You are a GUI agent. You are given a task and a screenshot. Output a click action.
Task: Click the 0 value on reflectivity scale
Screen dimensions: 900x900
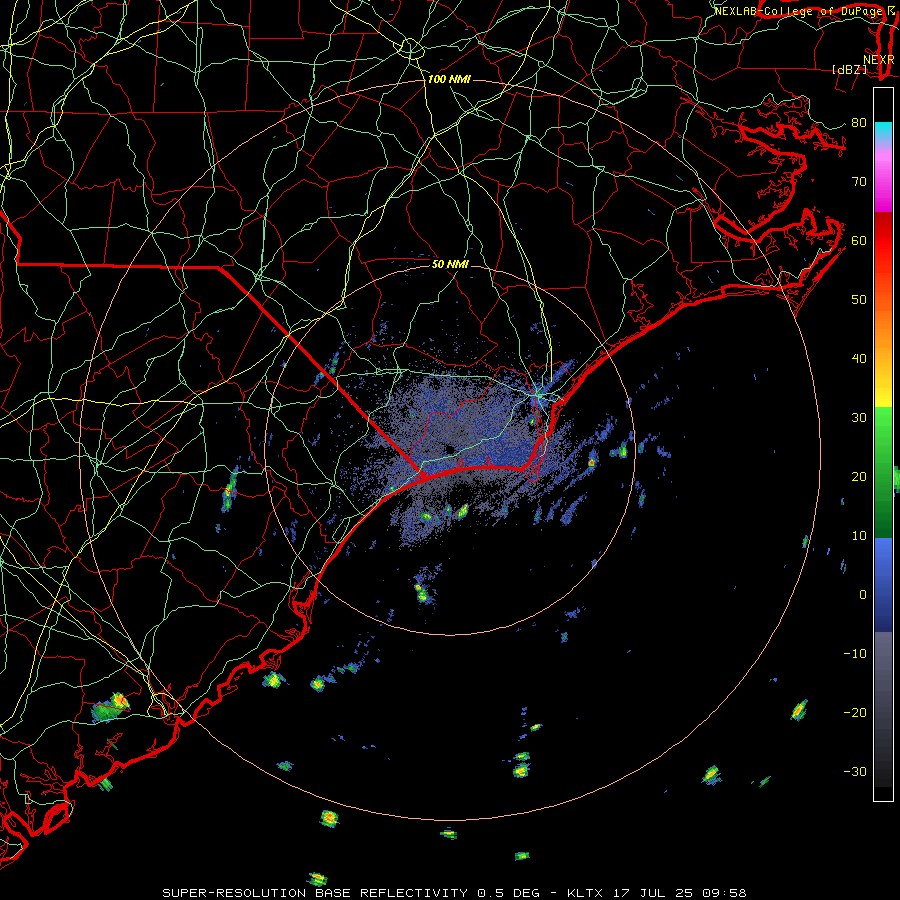click(863, 595)
